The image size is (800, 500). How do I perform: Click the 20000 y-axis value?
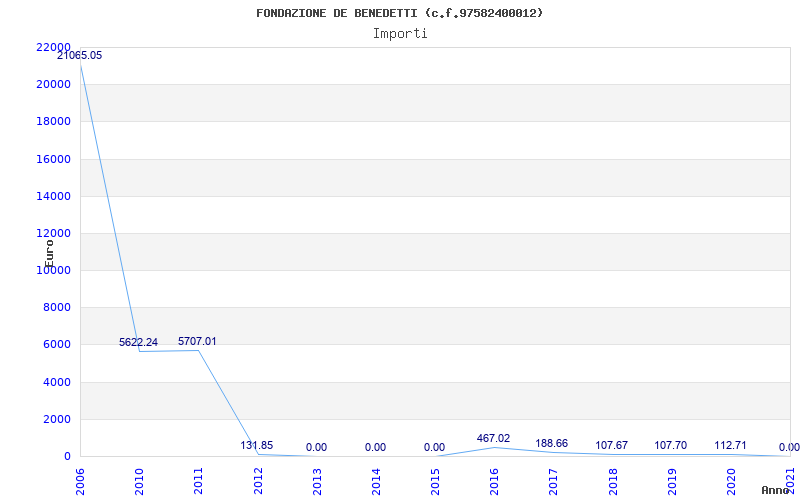(53, 84)
